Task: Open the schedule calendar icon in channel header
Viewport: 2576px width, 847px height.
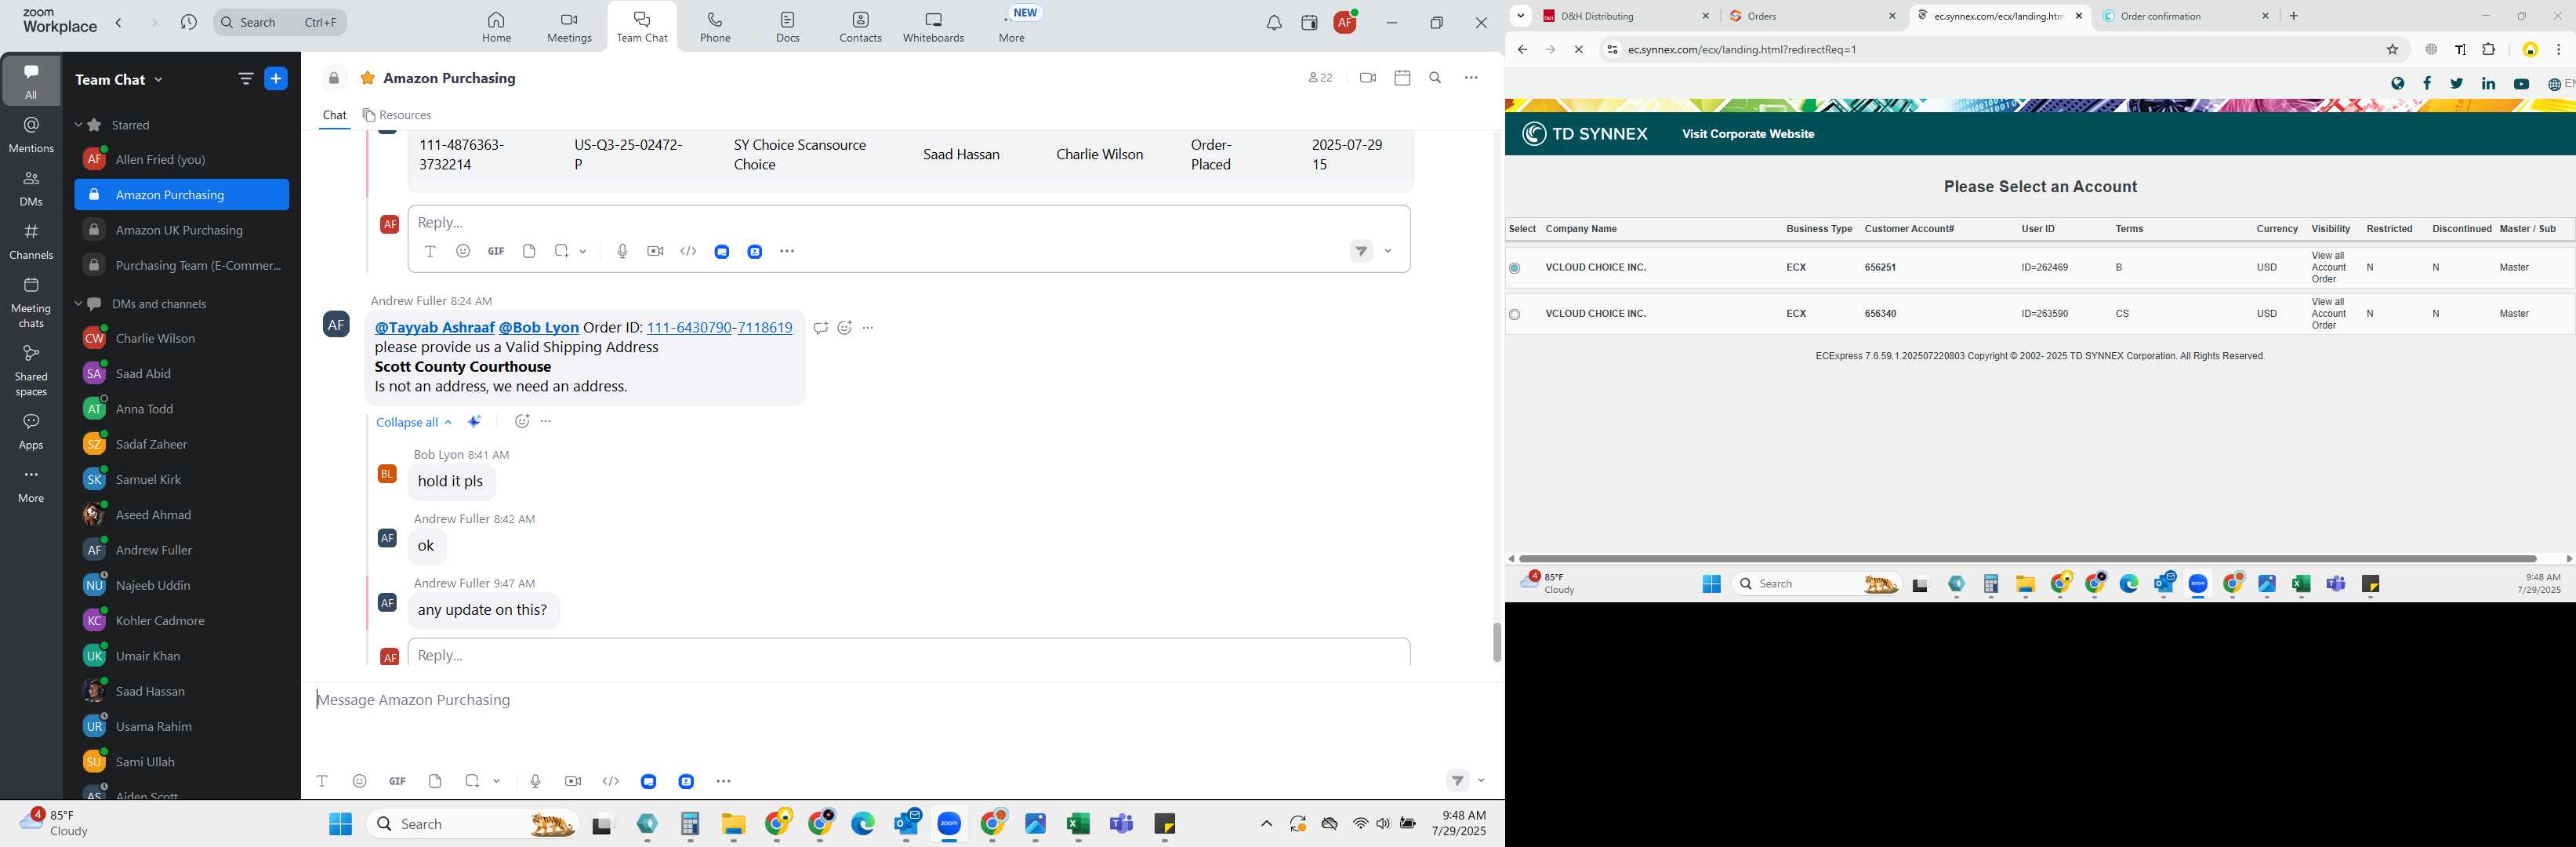Action: point(1402,78)
